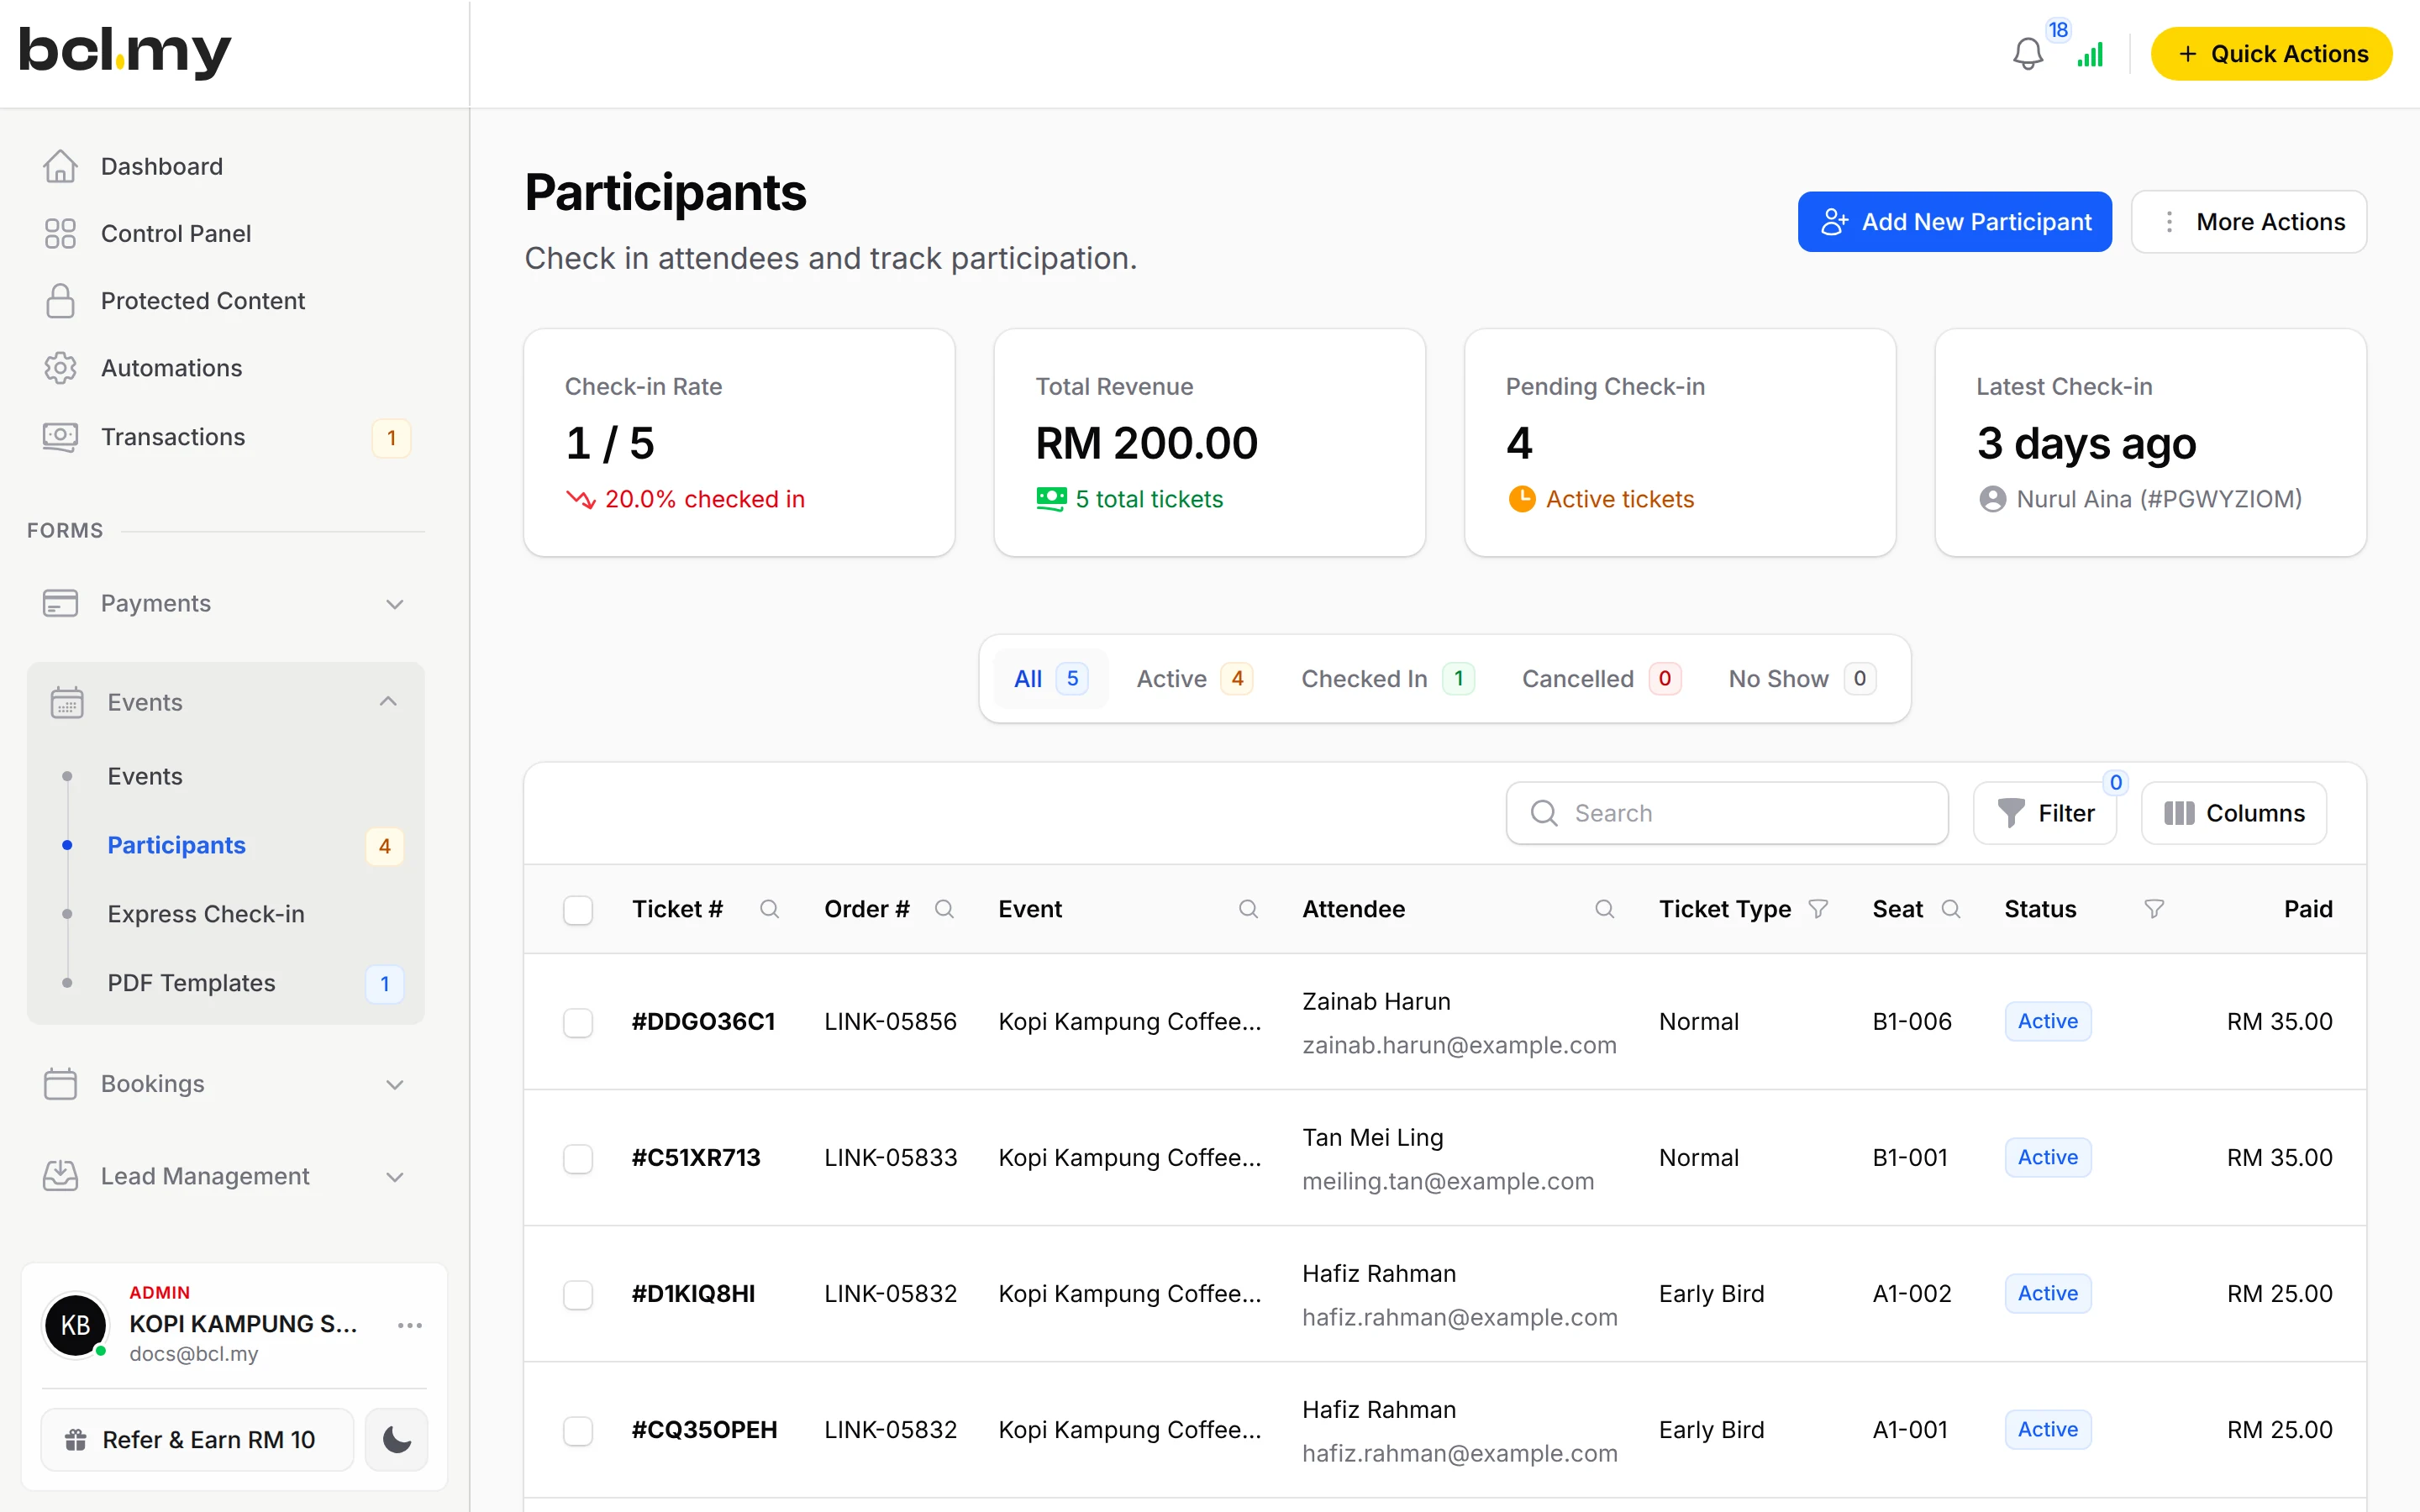Click the Protected Content lock icon

[60, 300]
